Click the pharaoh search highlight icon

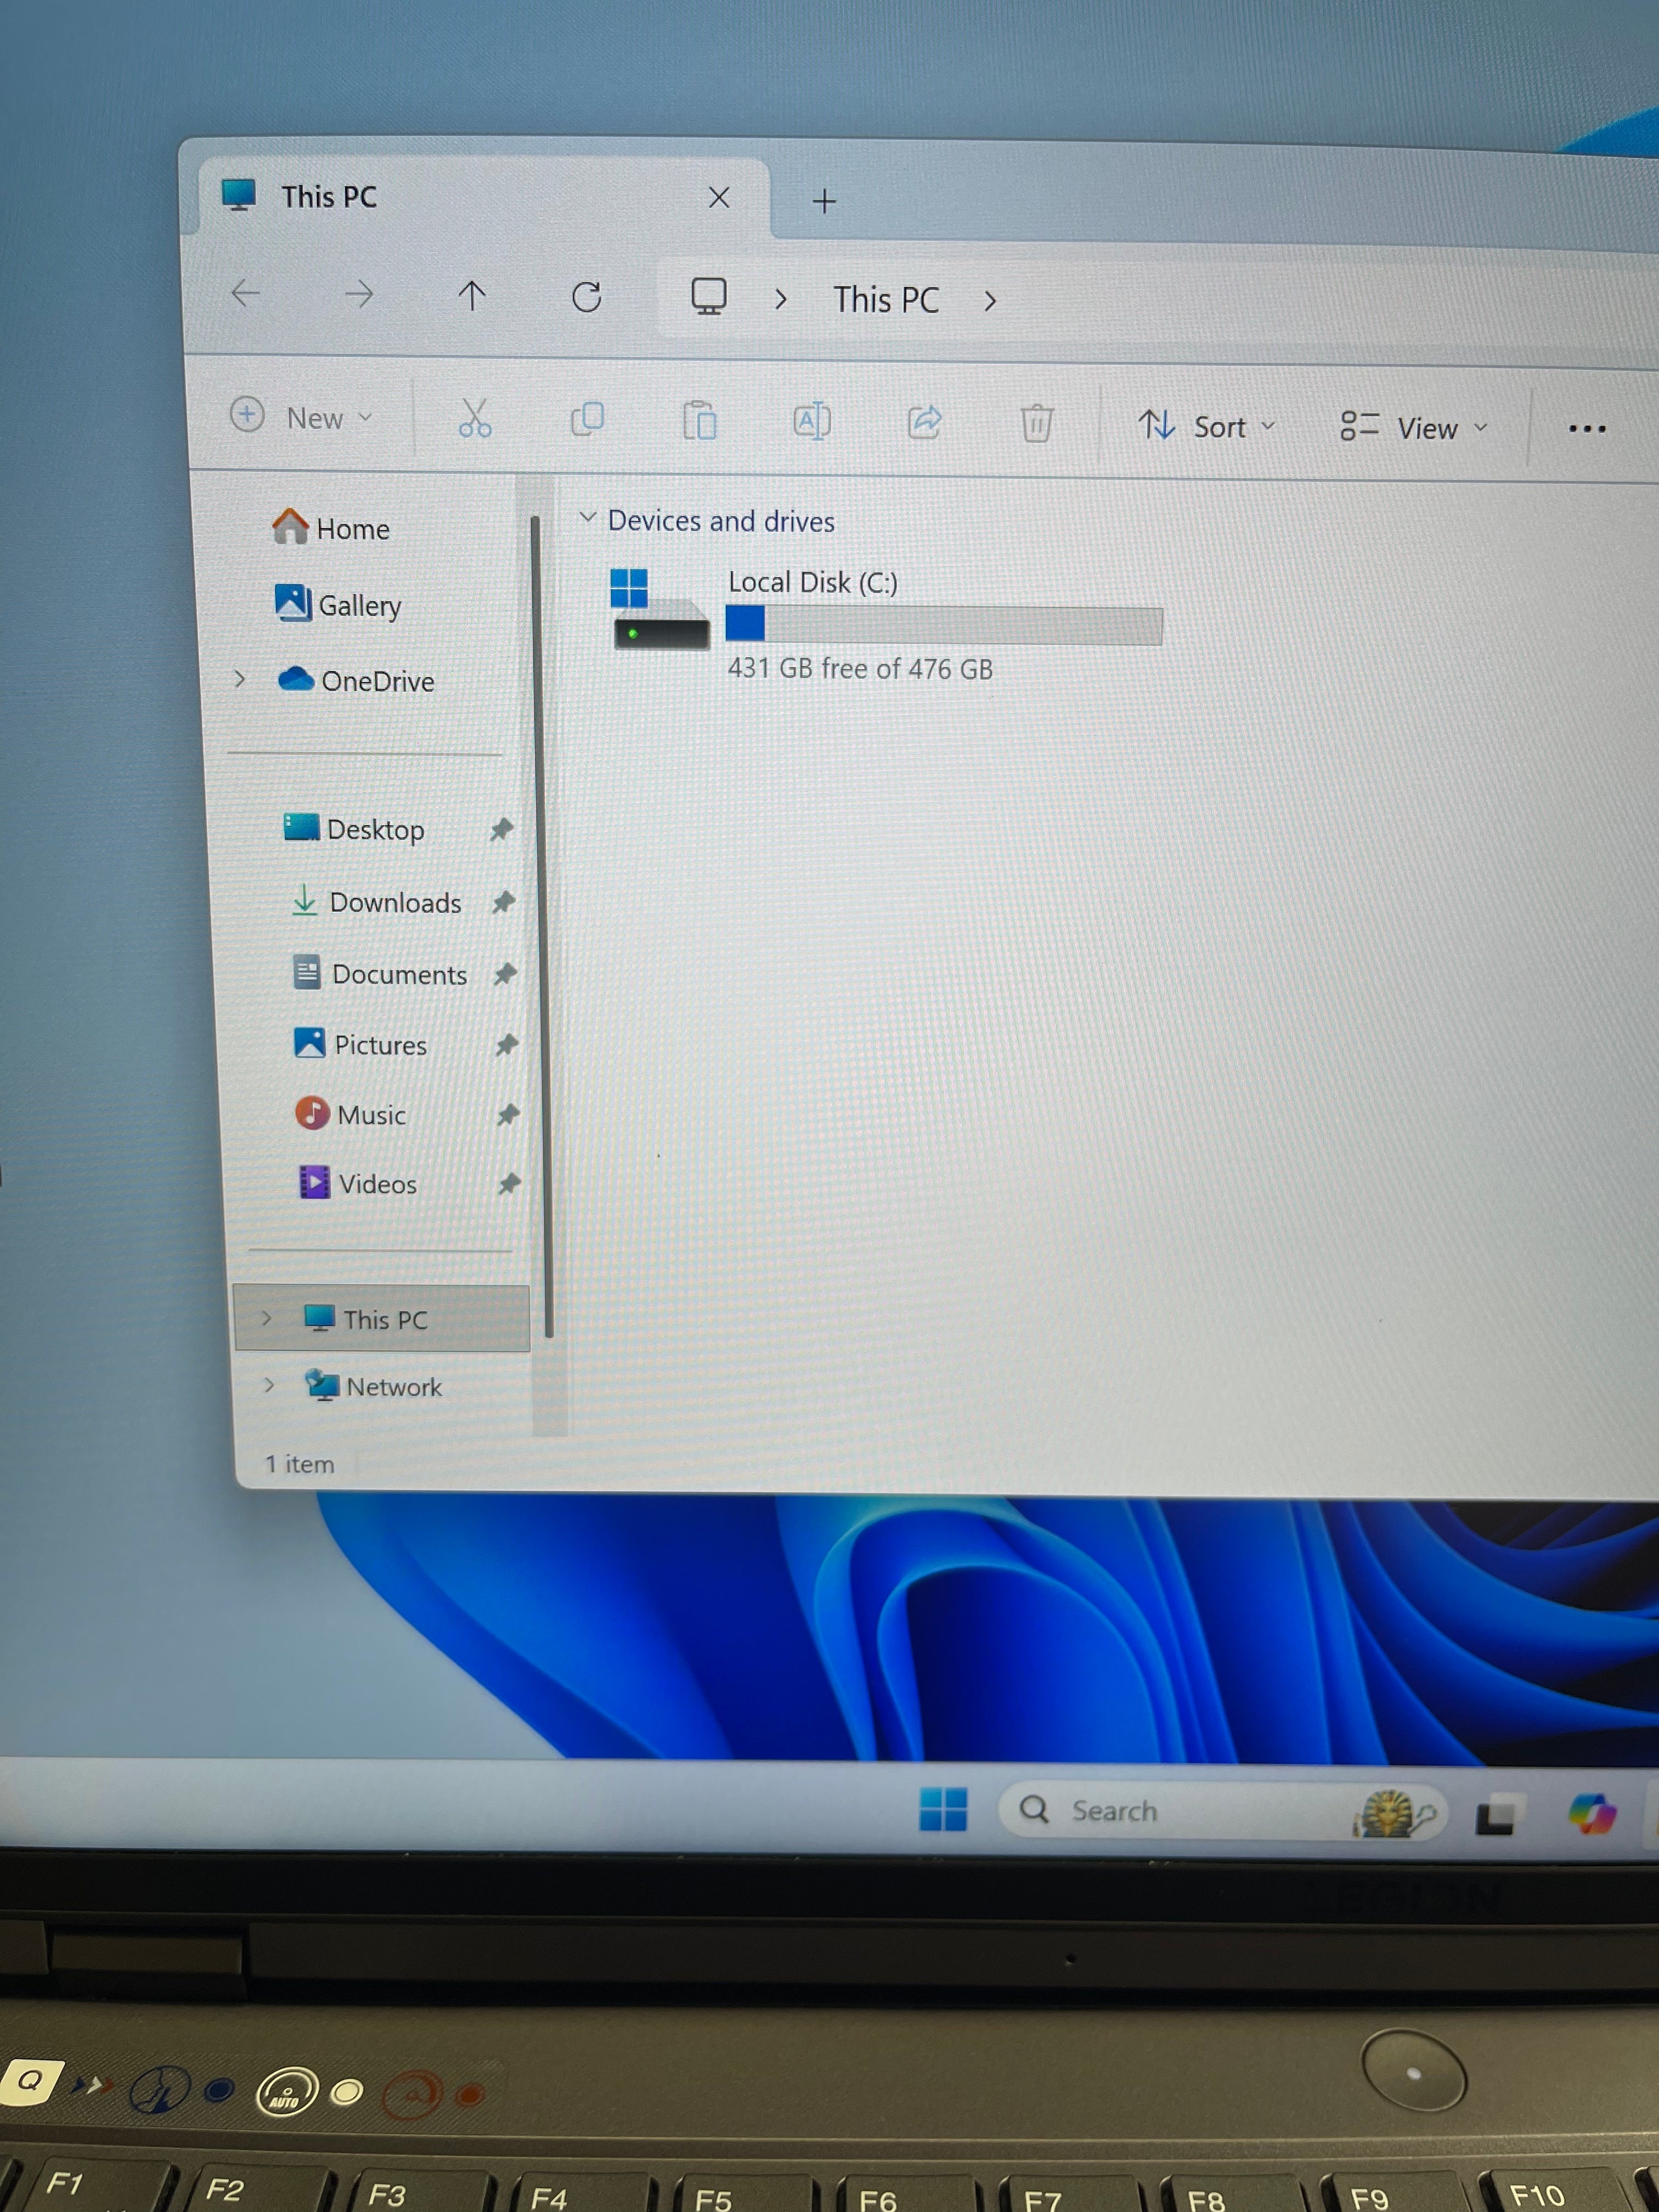click(x=1393, y=1814)
